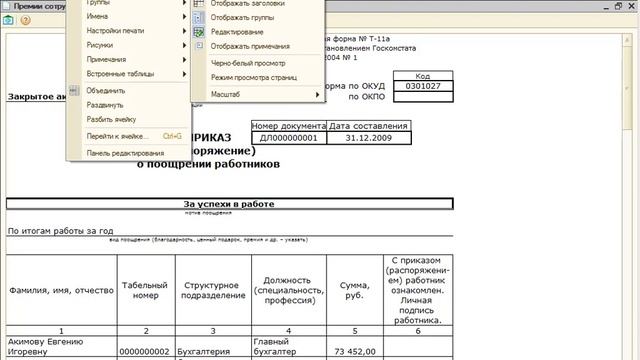Click the icon beside Отображать примечания
The height and width of the screenshot is (360, 640).
click(199, 46)
